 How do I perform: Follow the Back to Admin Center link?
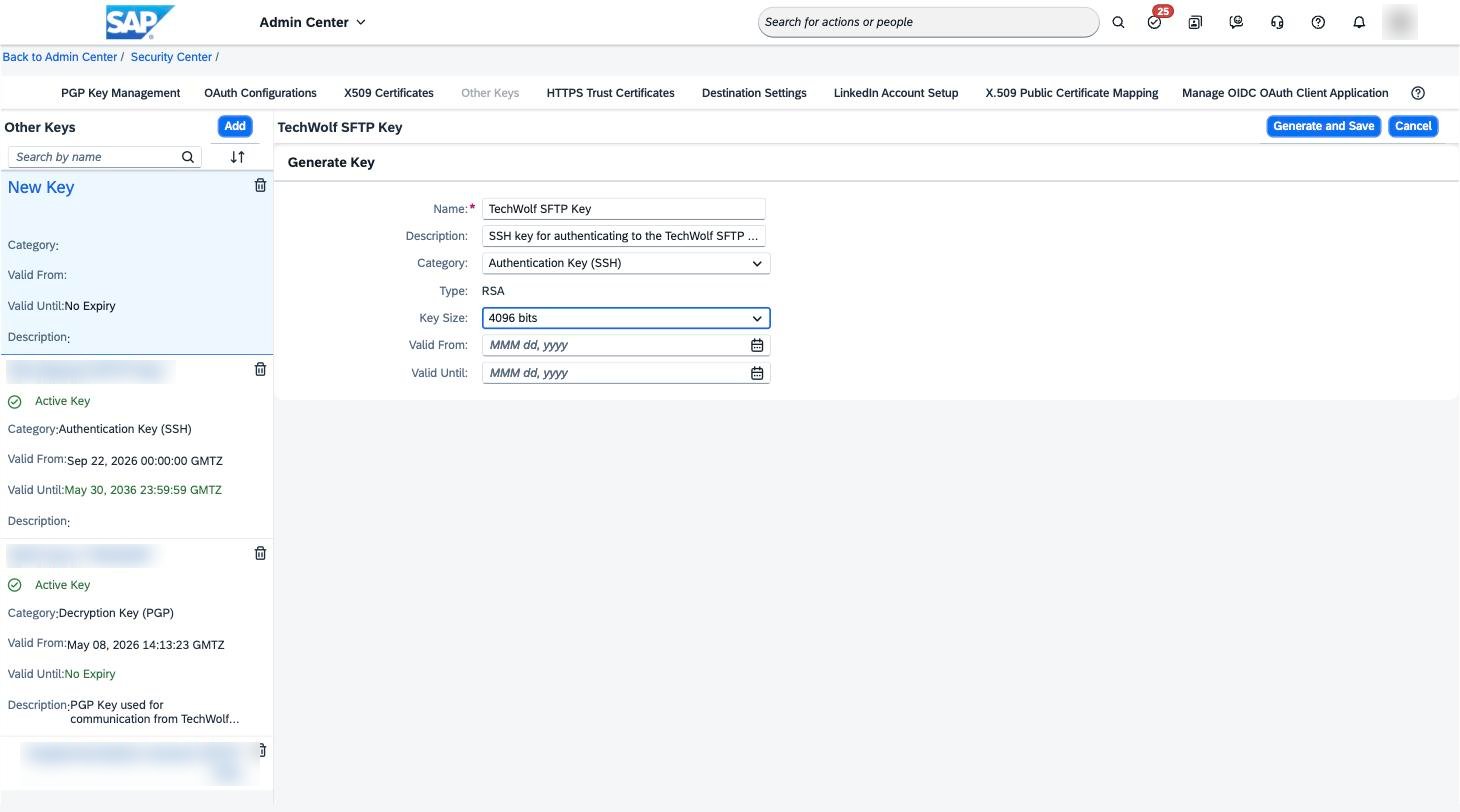tap(60, 57)
